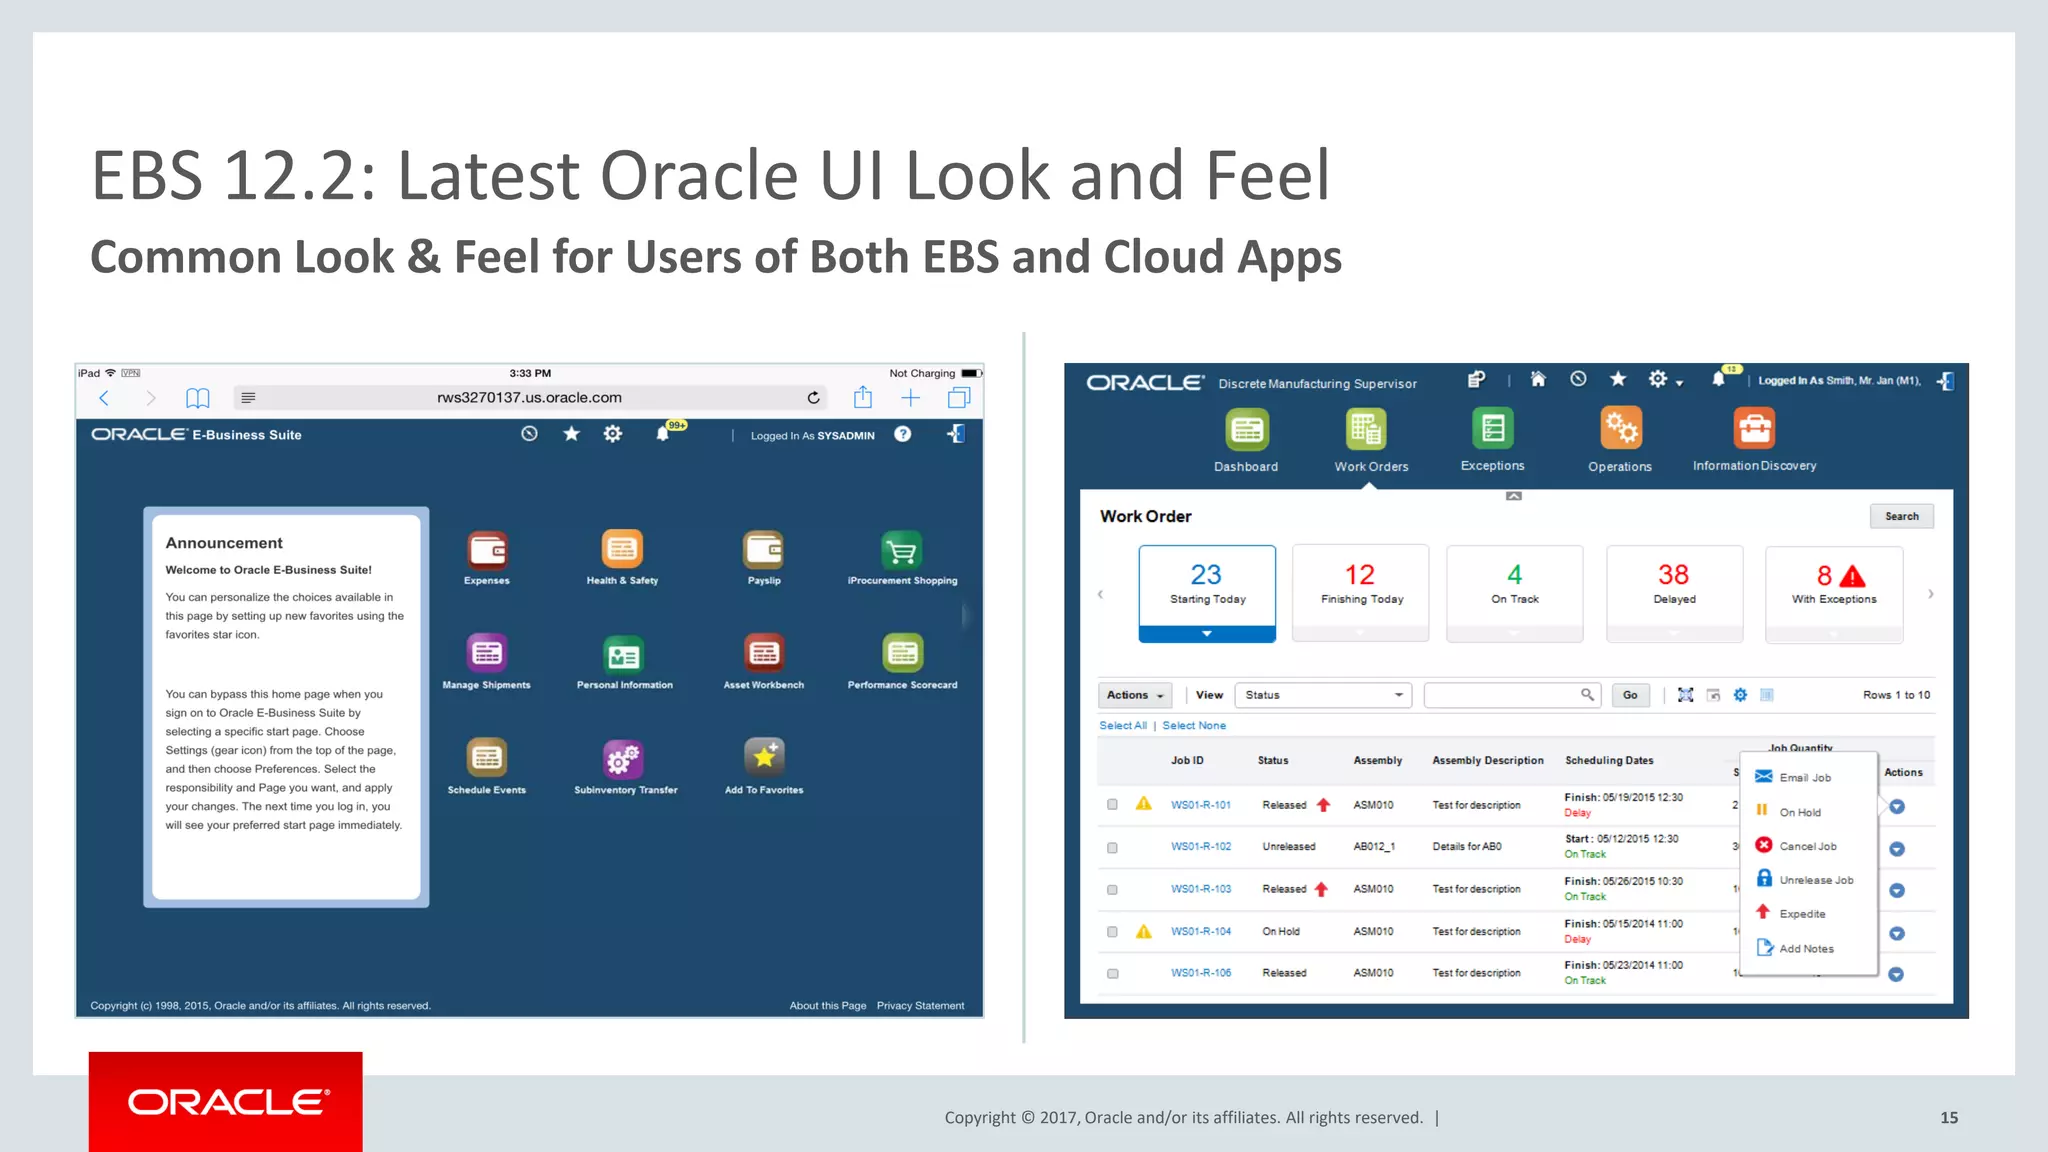Image resolution: width=2048 pixels, height=1152 pixels.
Task: Open E-Business Suite settings gear
Action: pyautogui.click(x=613, y=434)
